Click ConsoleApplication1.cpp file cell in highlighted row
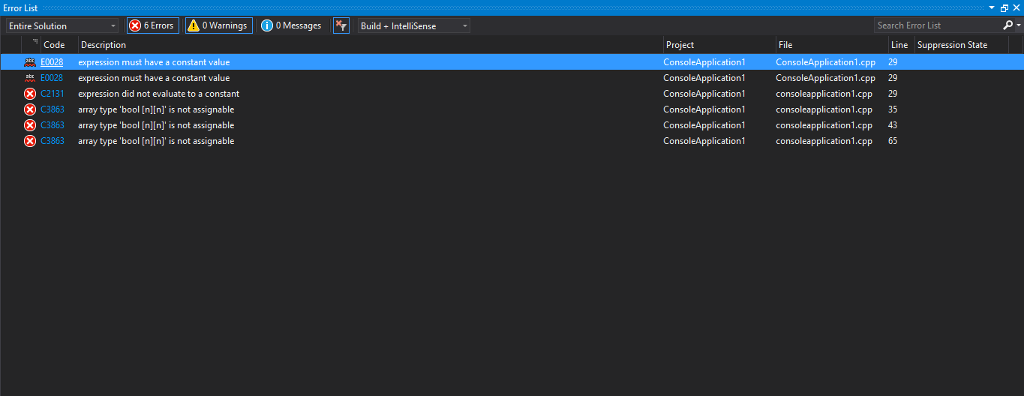 (825, 62)
